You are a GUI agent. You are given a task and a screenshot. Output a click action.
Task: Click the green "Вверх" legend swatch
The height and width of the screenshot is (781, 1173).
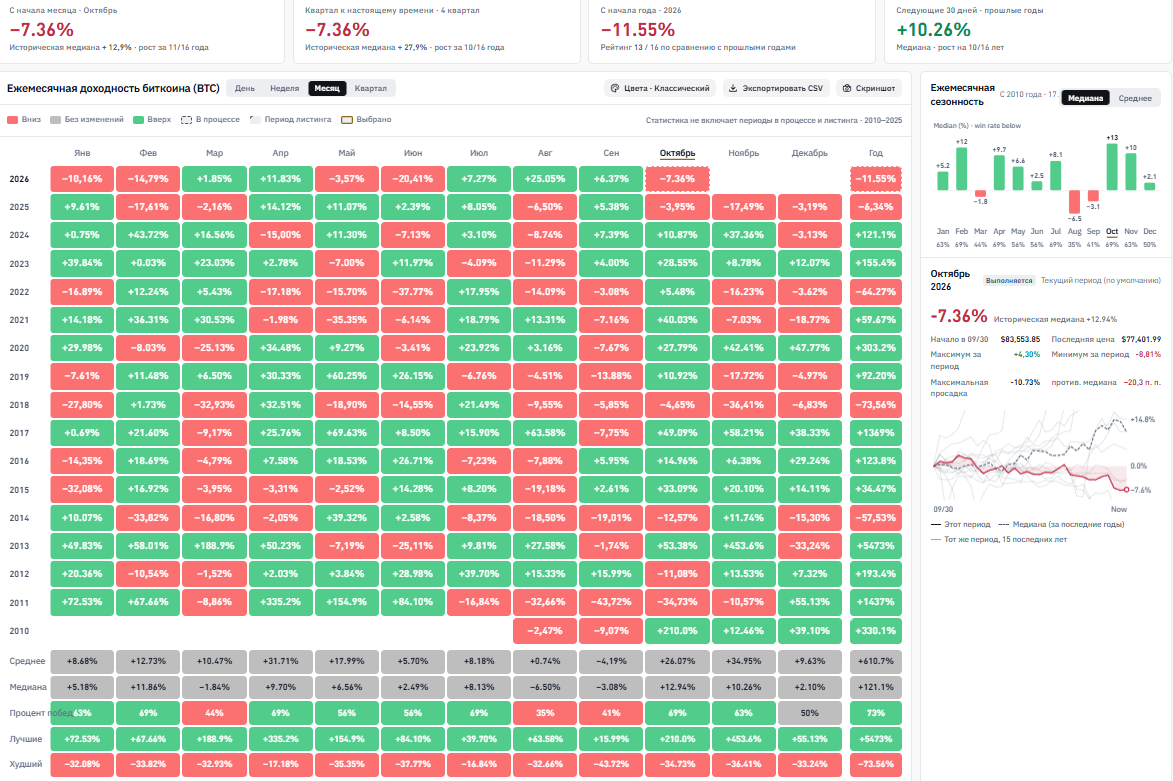click(138, 120)
